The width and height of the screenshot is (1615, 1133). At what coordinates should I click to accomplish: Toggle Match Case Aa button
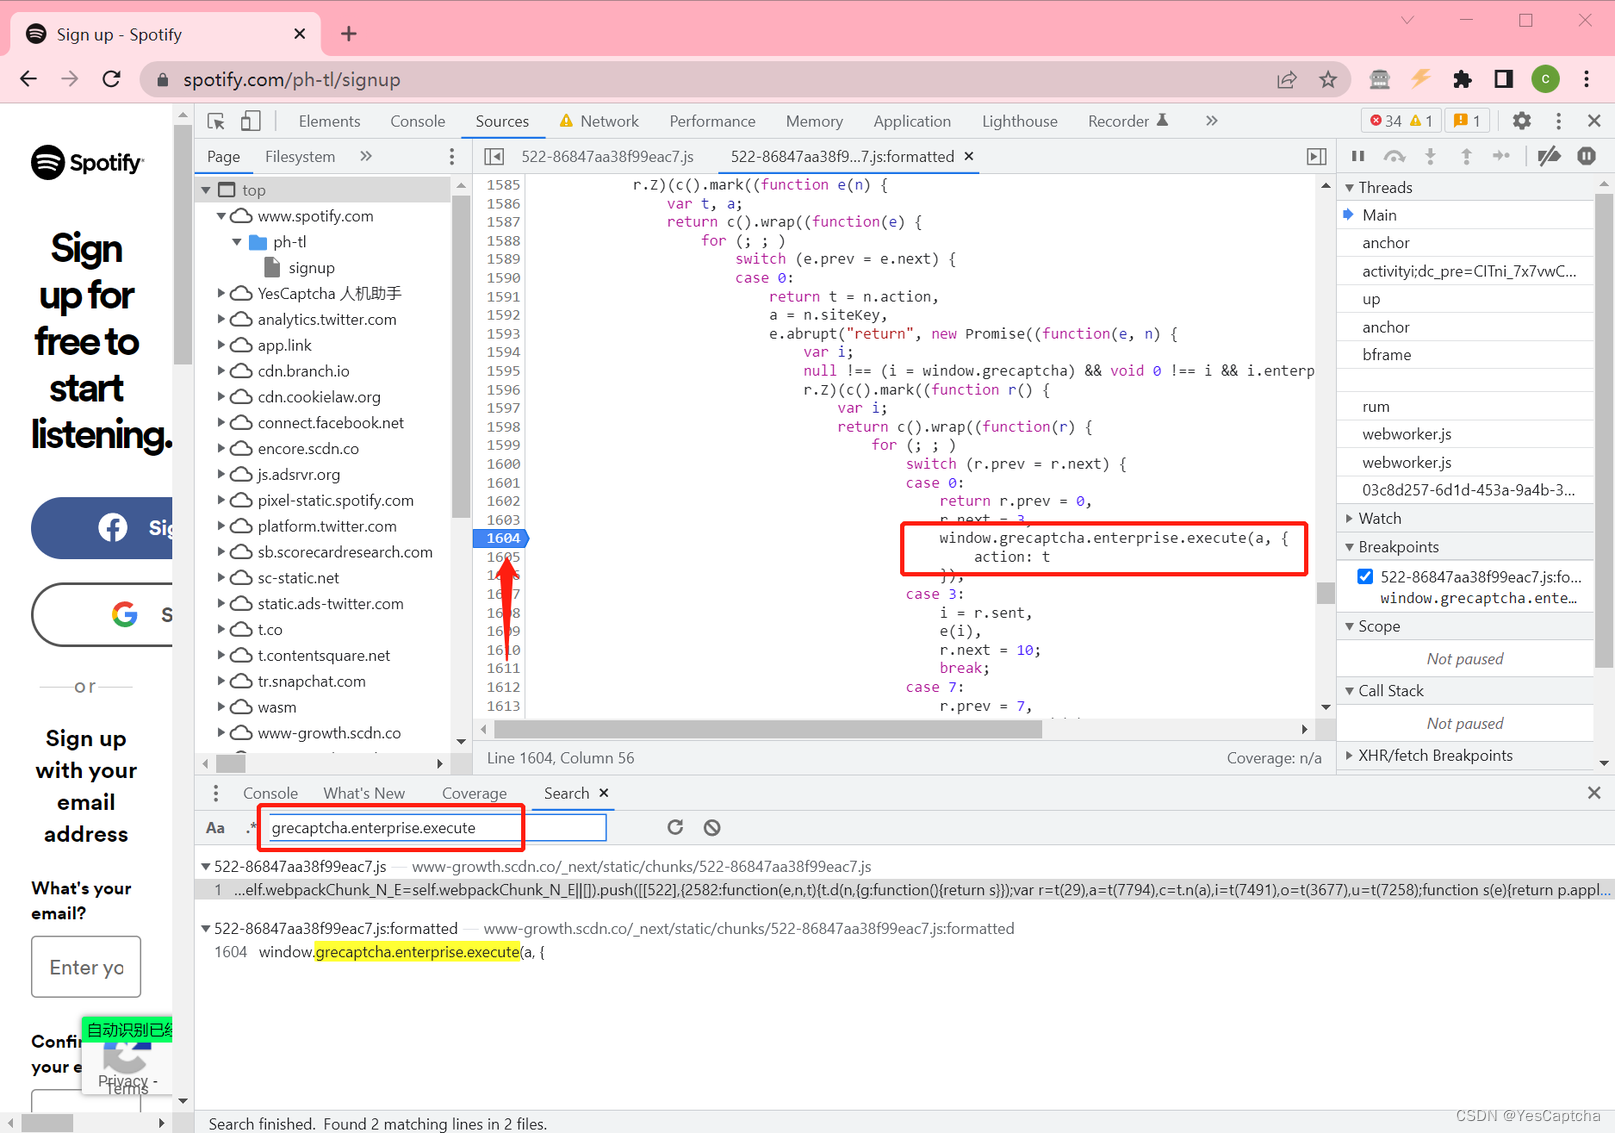[215, 827]
